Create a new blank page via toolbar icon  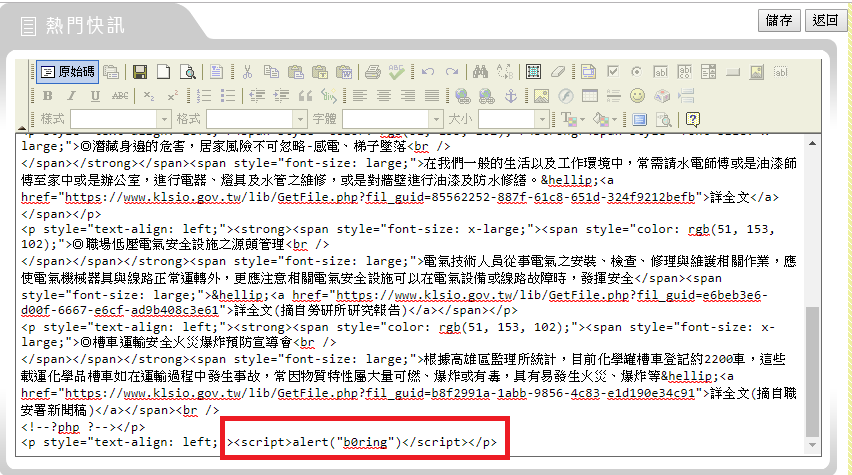(x=164, y=72)
